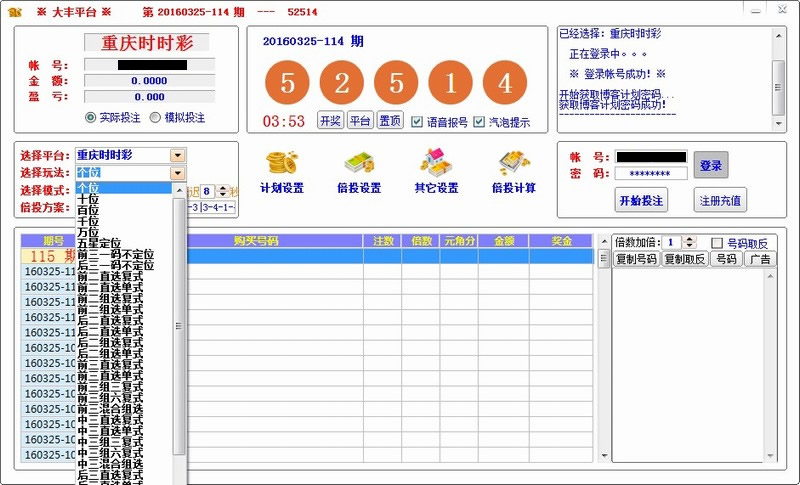Choose 前二直选单式 option
This screenshot has height=485, width=800.
click(124, 287)
